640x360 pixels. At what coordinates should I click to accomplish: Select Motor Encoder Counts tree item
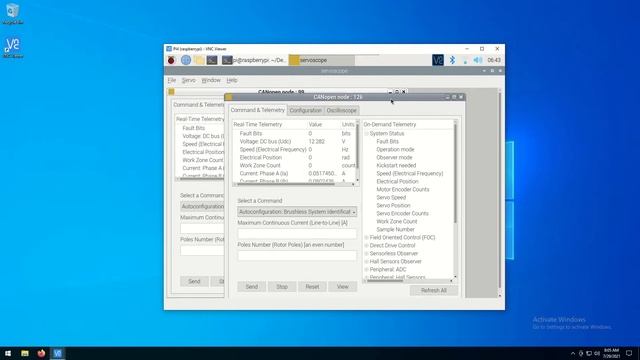coord(402,189)
